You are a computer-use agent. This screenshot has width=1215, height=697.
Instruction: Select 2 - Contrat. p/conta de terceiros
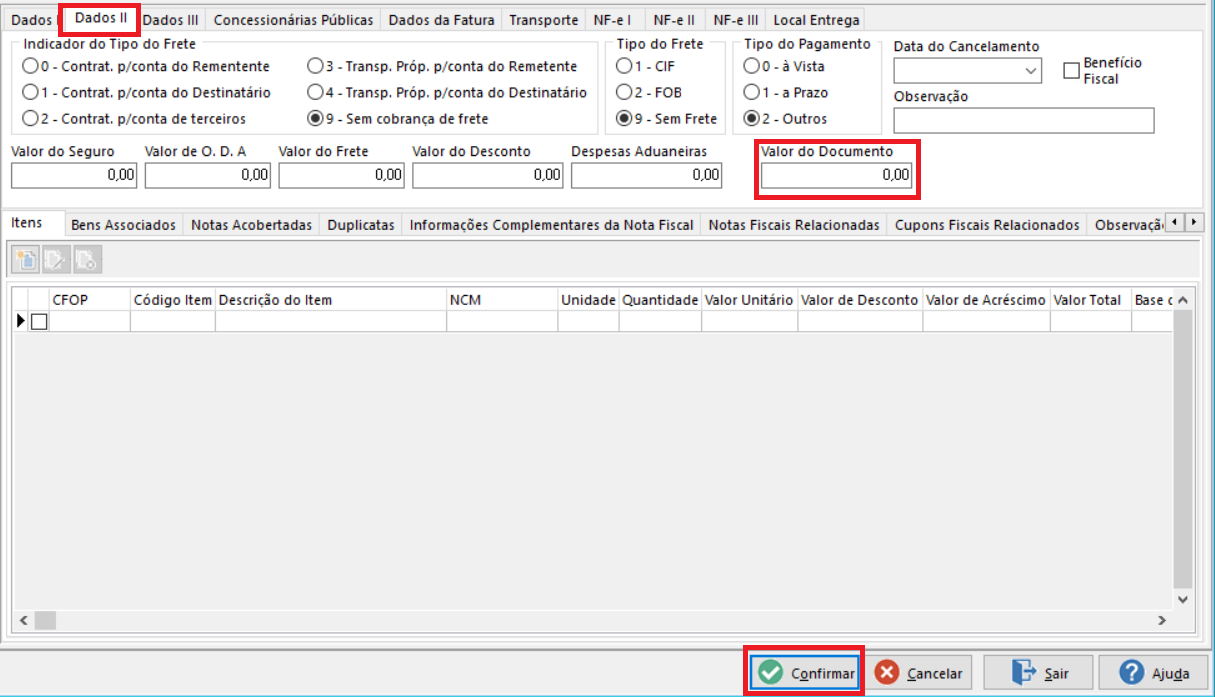(x=134, y=118)
